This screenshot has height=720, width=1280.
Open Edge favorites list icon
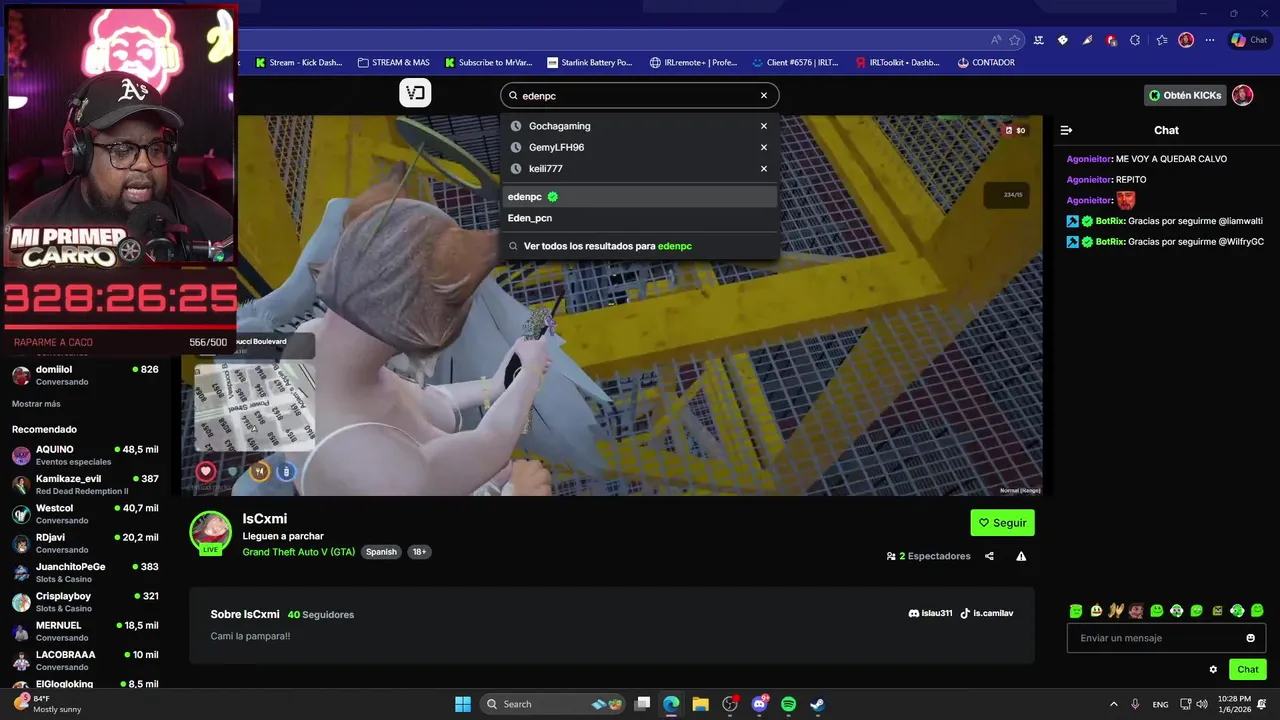1161,40
